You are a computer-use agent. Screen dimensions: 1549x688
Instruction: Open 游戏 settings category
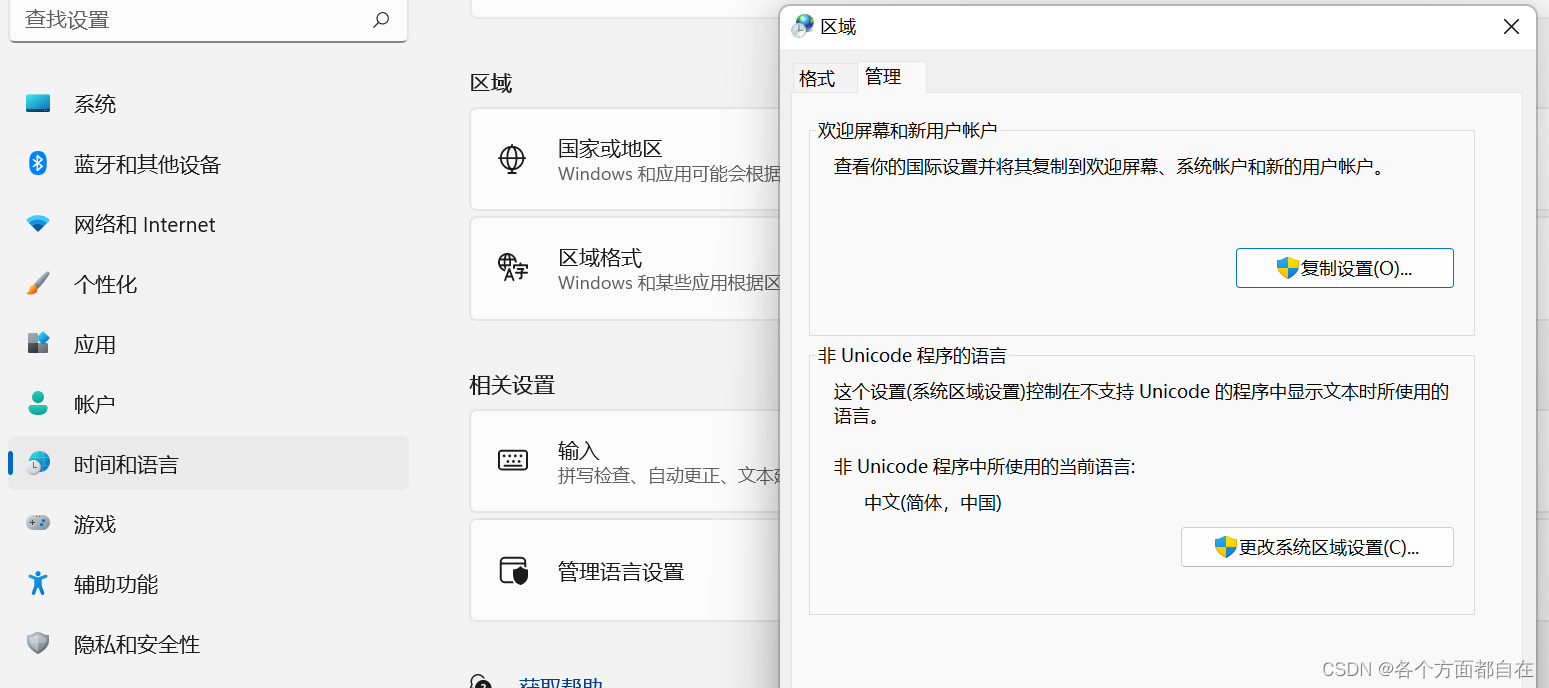(x=208, y=523)
